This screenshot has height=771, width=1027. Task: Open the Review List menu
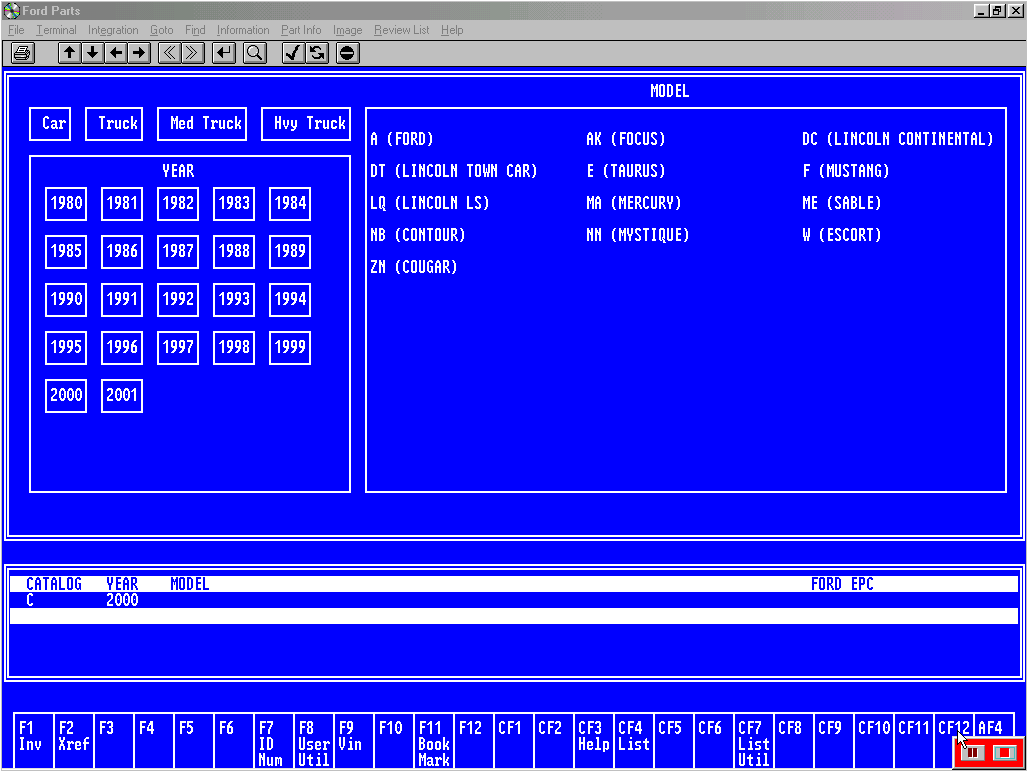pos(401,30)
